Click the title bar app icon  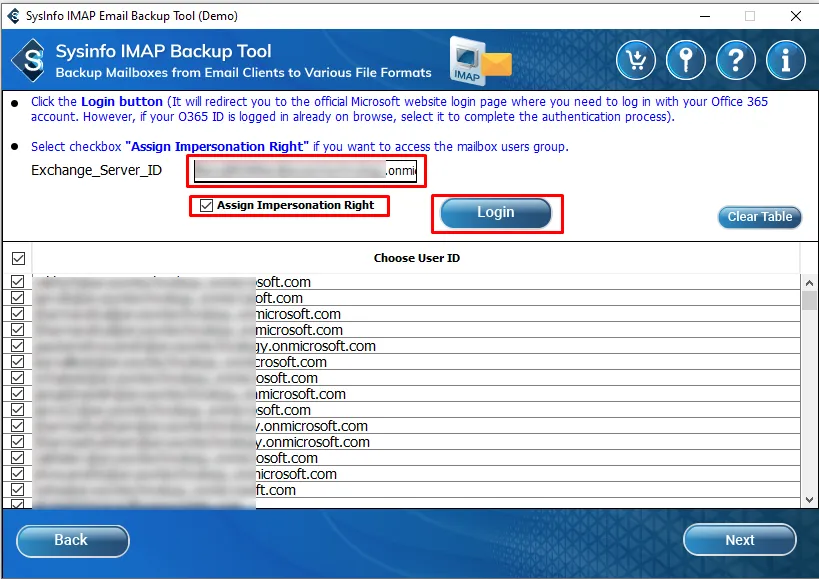pyautogui.click(x=14, y=16)
